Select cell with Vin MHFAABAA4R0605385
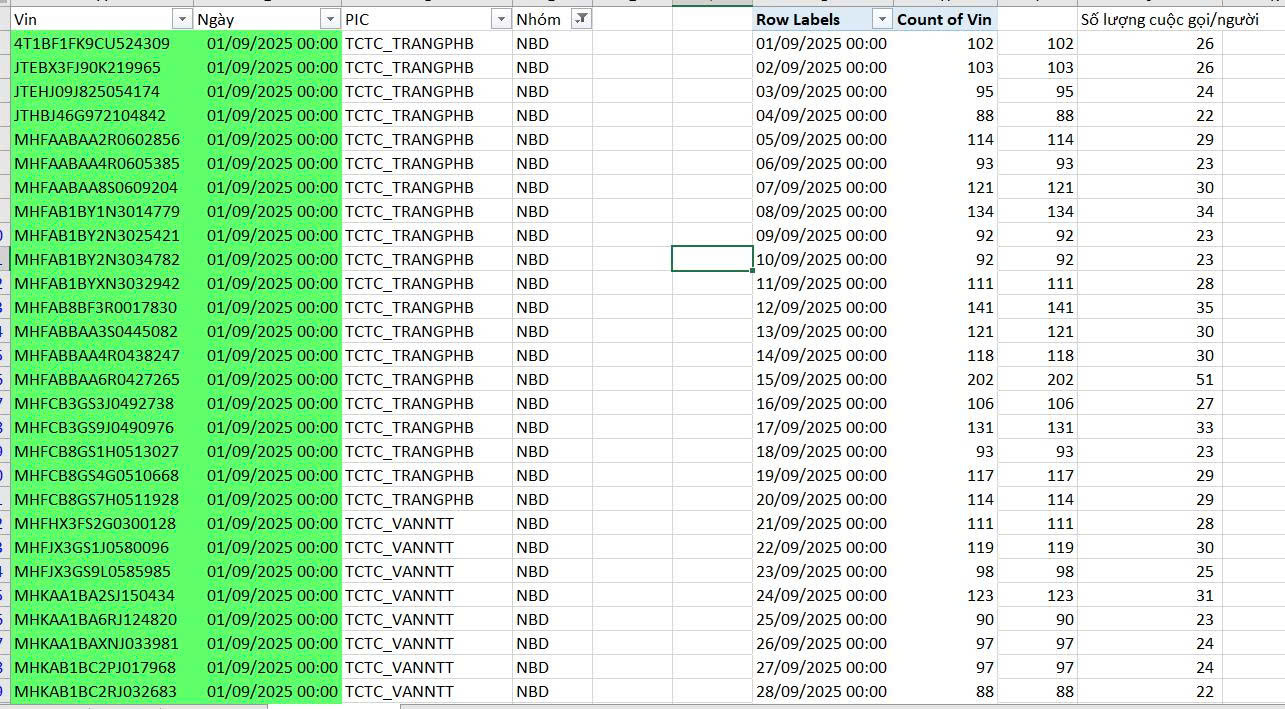The width and height of the screenshot is (1285, 709). point(101,163)
